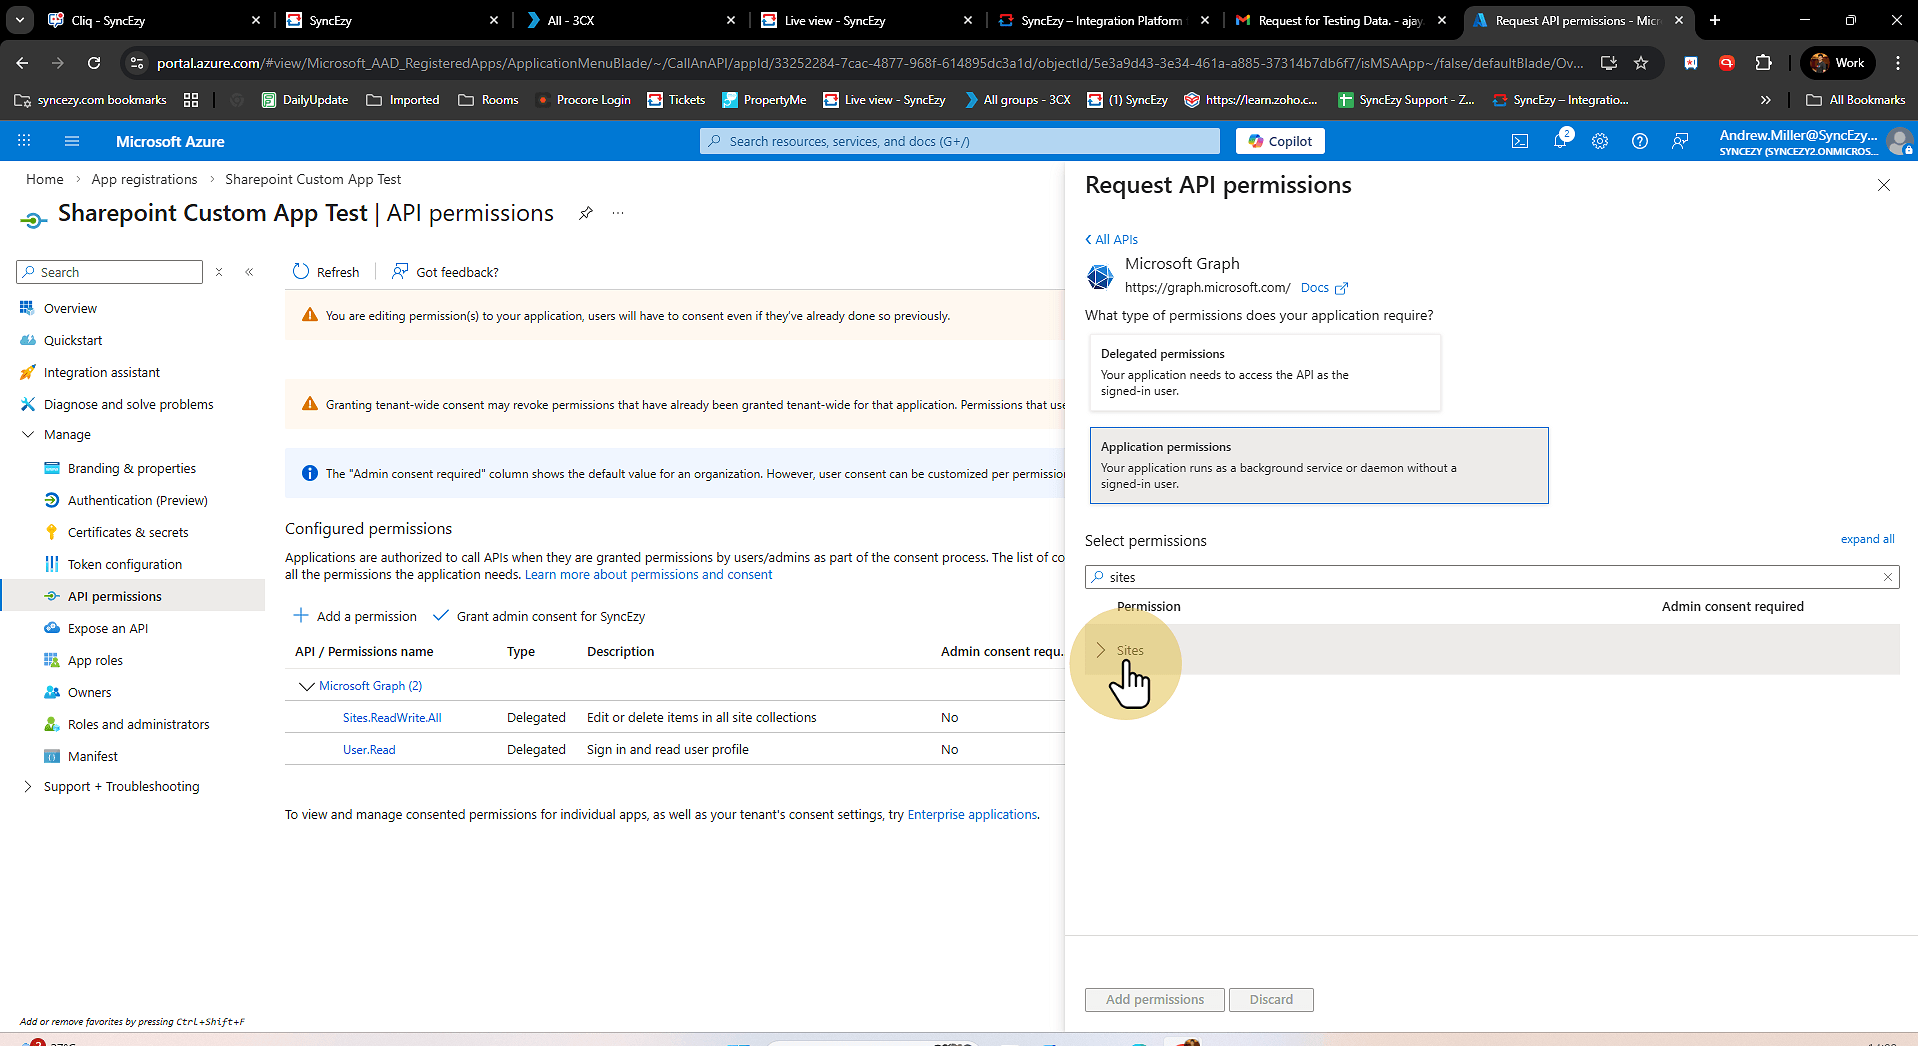Open Certificates & secrets menu item

128,533
